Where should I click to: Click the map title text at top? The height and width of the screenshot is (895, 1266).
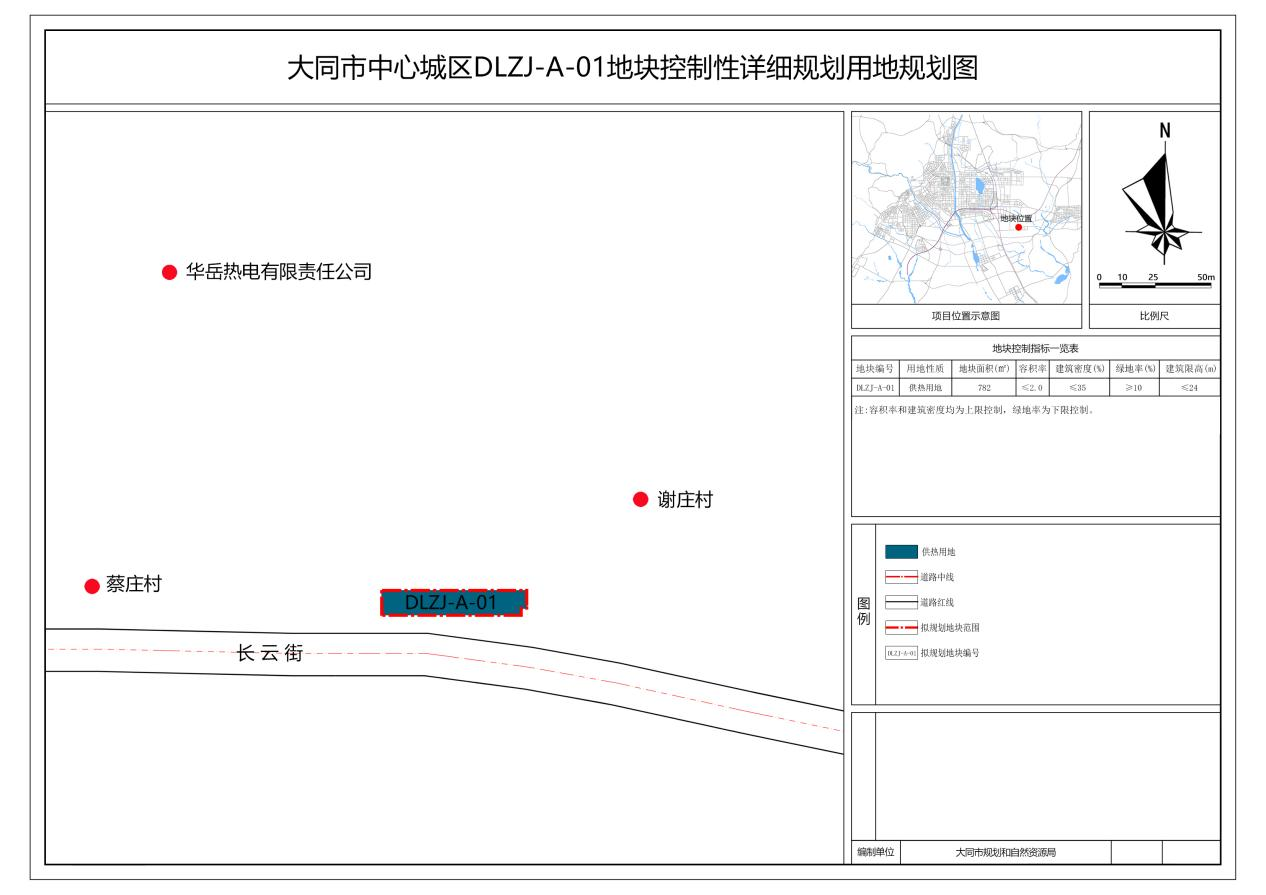click(632, 68)
